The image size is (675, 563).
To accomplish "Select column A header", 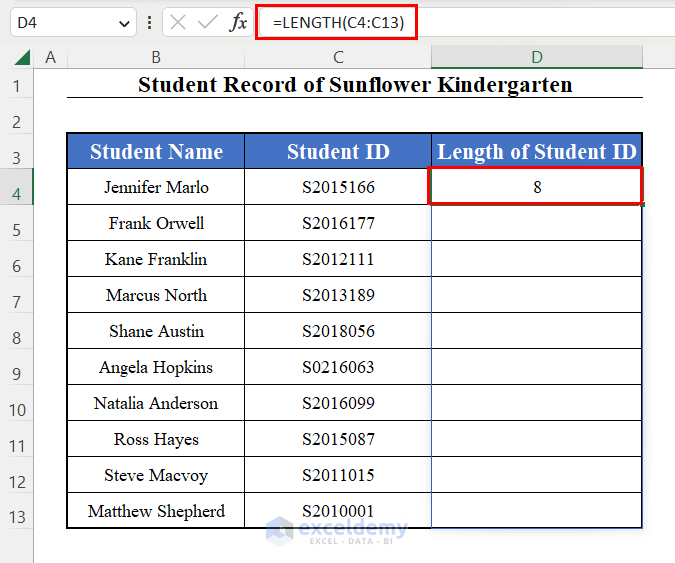I will [x=50, y=58].
